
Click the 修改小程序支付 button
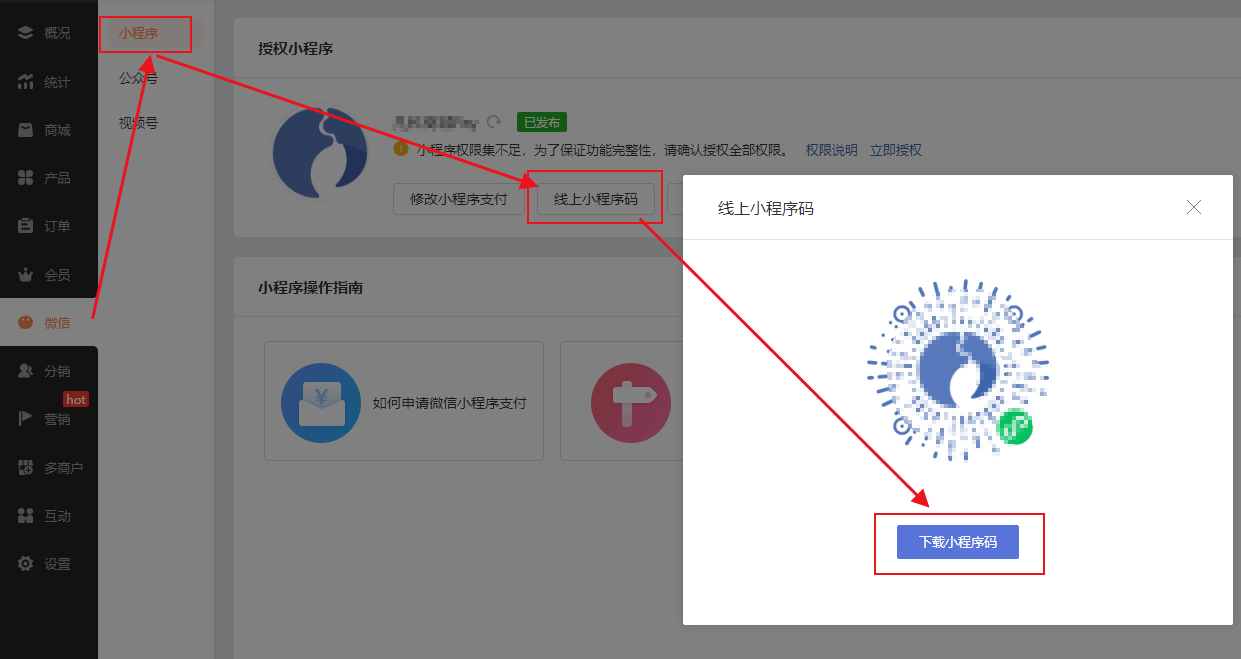click(x=459, y=199)
